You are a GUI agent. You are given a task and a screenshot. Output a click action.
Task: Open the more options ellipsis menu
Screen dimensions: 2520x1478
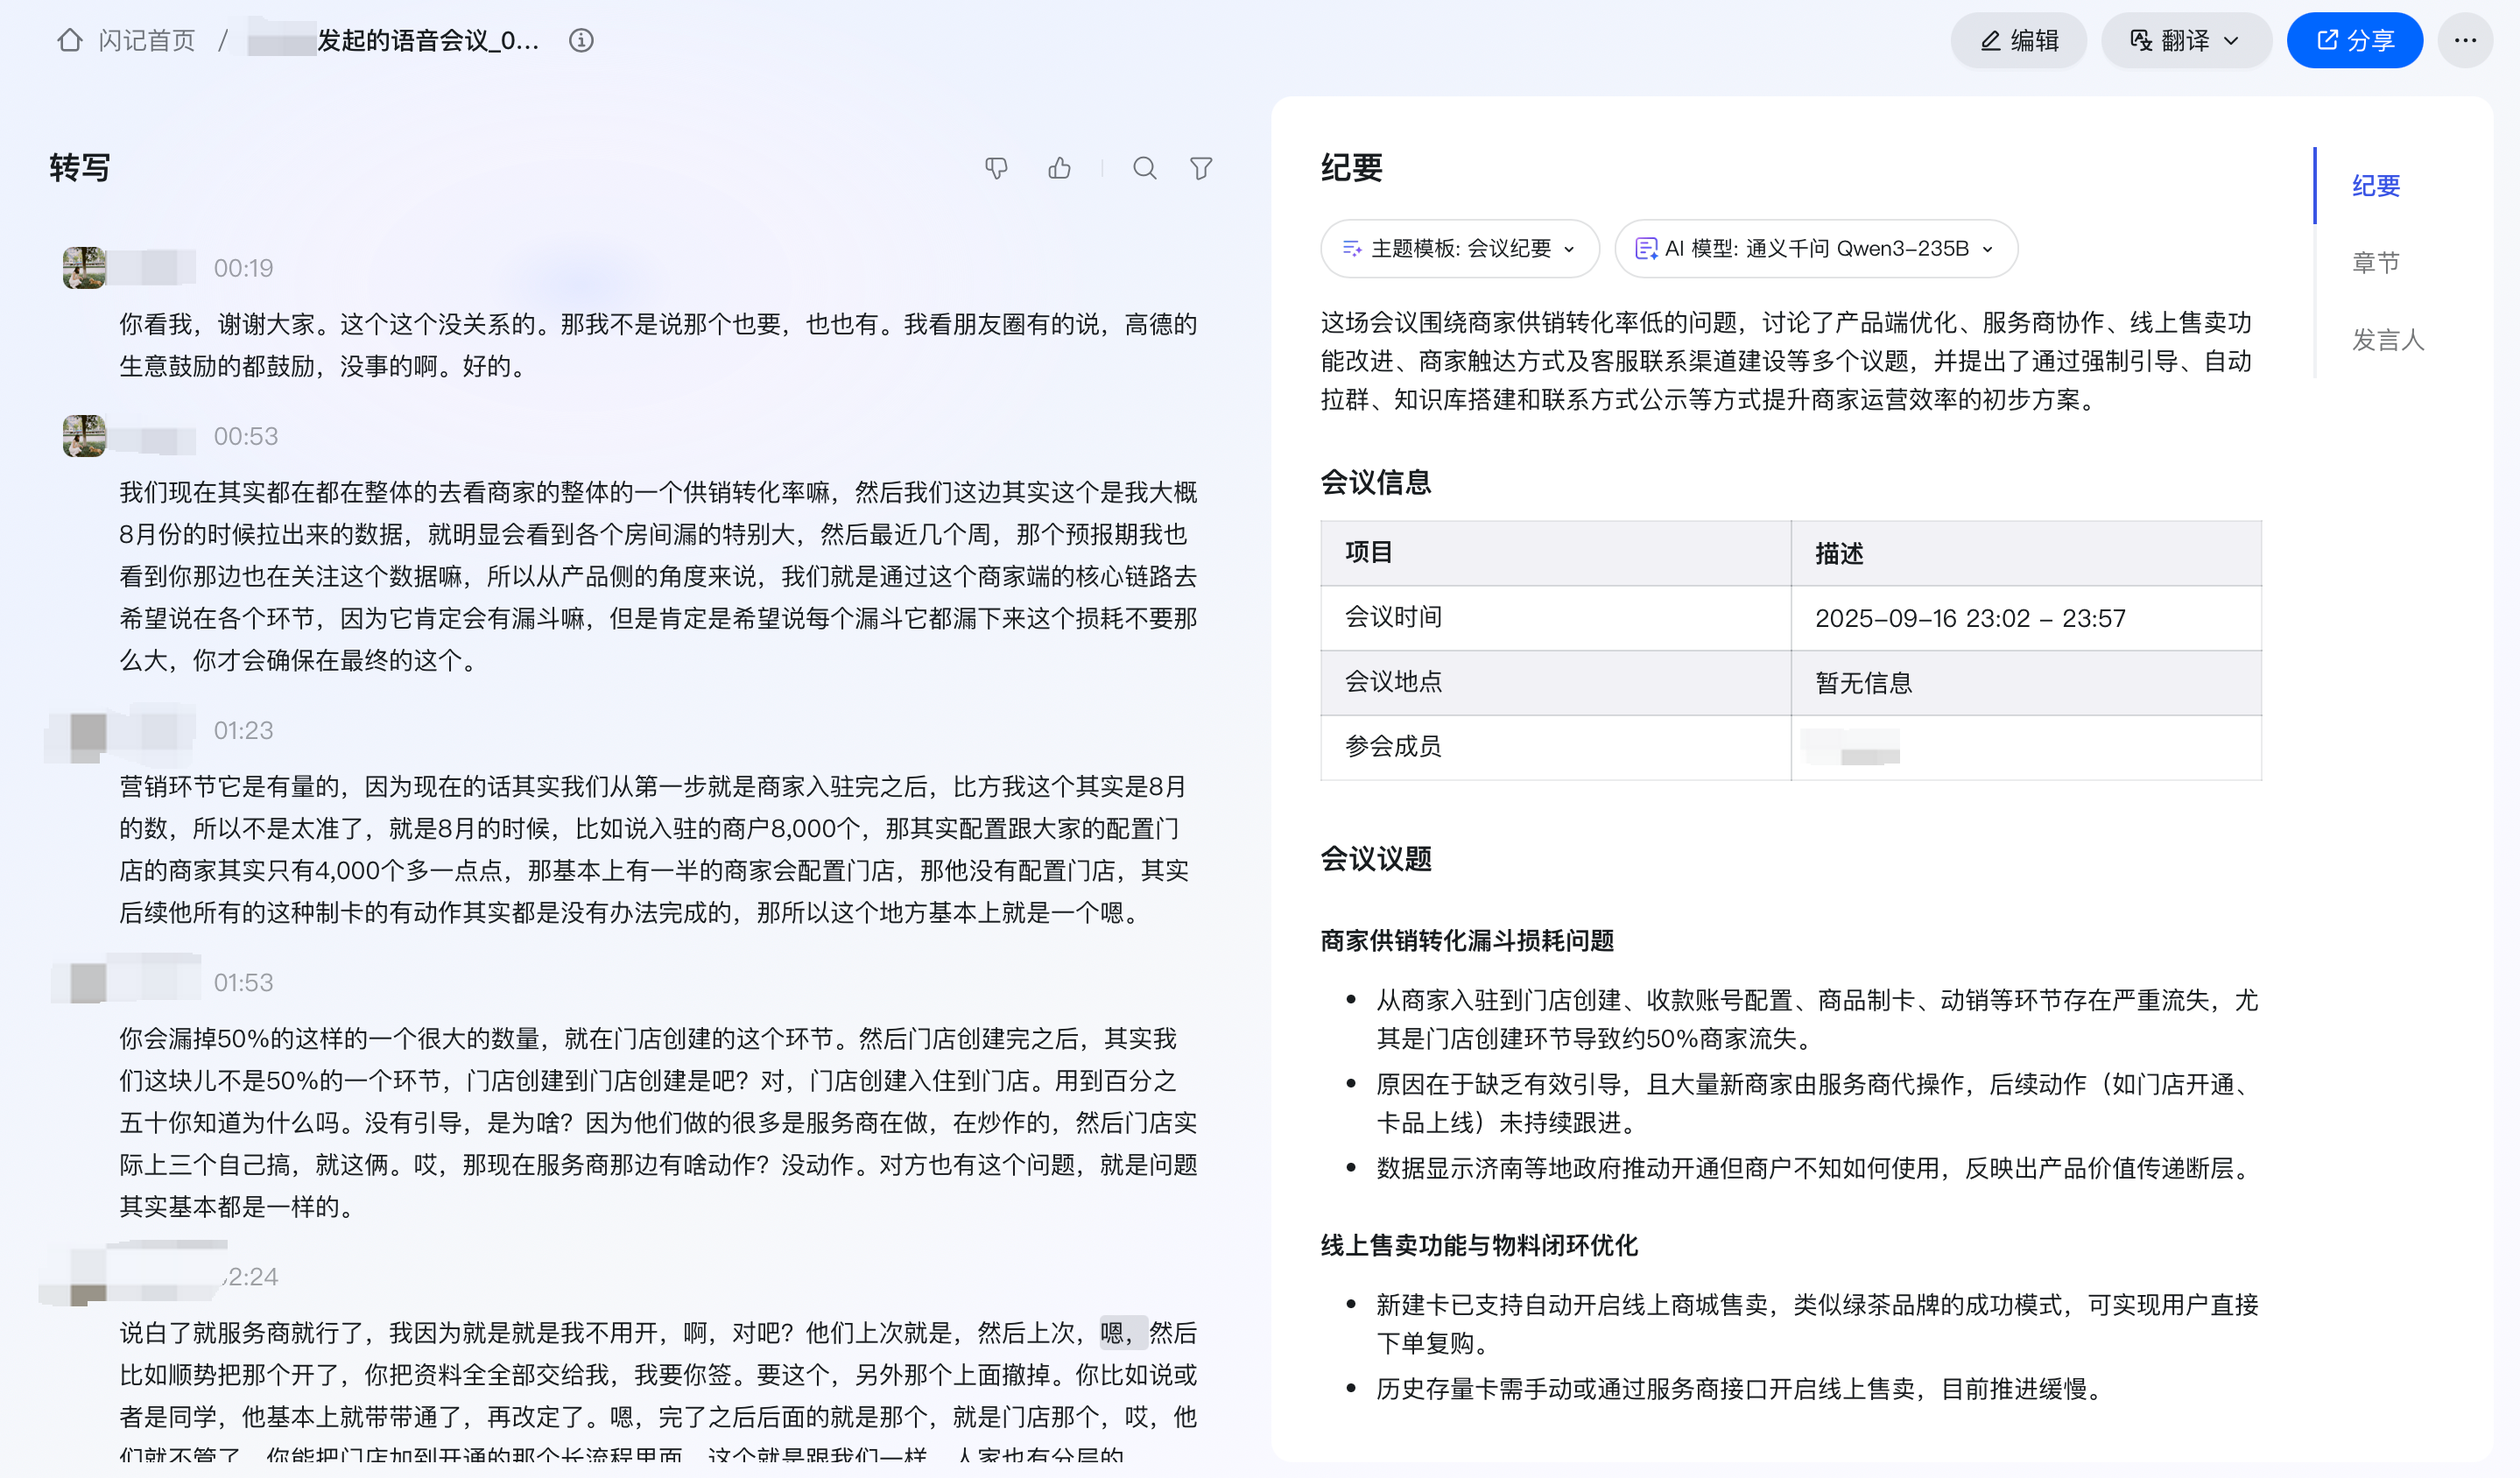(x=2465, y=40)
